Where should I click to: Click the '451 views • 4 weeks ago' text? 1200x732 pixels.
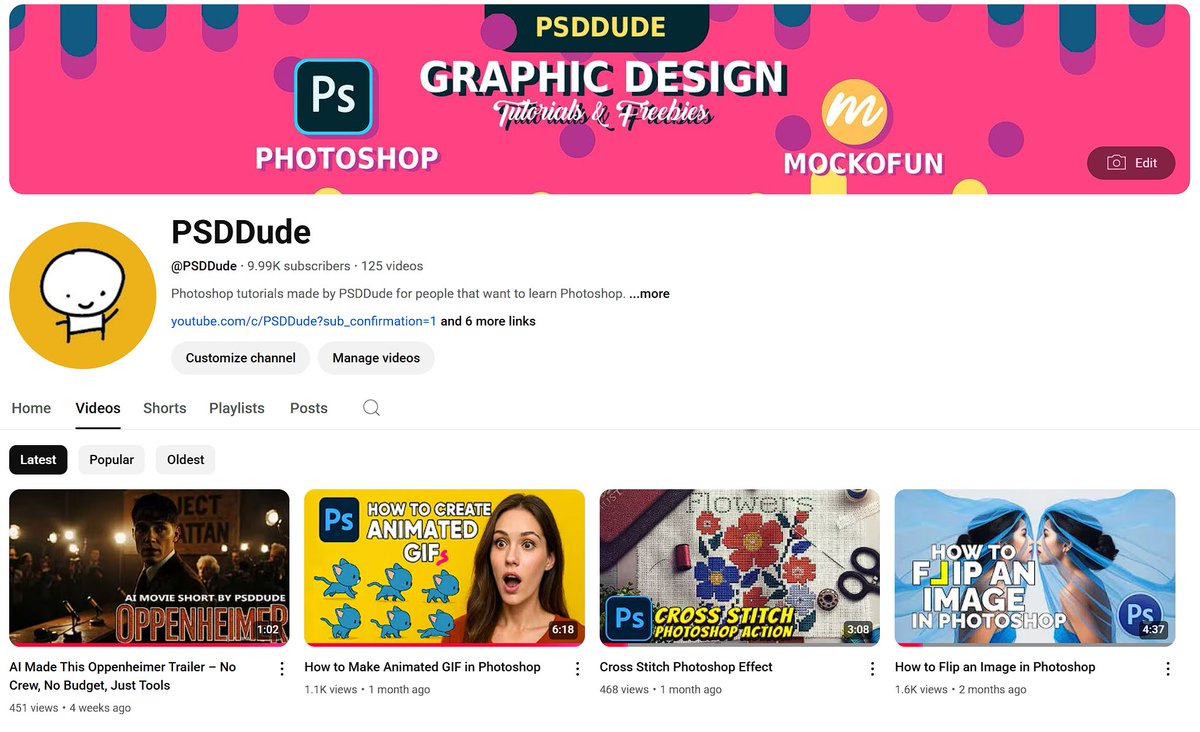tap(70, 708)
